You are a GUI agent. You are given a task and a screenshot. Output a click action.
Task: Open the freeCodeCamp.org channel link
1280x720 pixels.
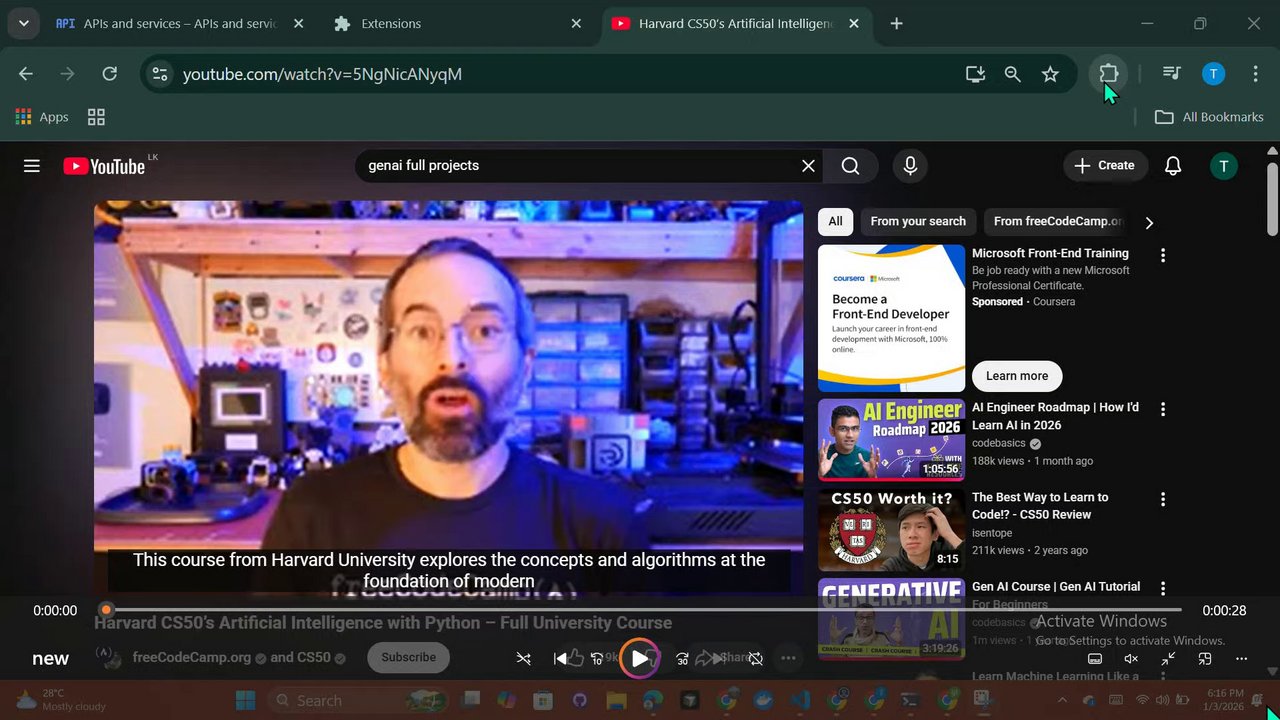(x=192, y=657)
